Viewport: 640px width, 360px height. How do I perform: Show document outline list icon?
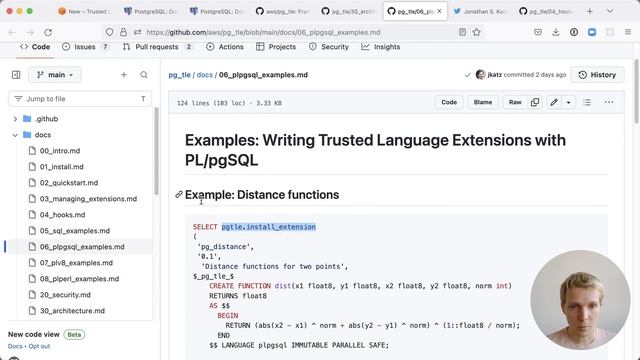click(587, 102)
